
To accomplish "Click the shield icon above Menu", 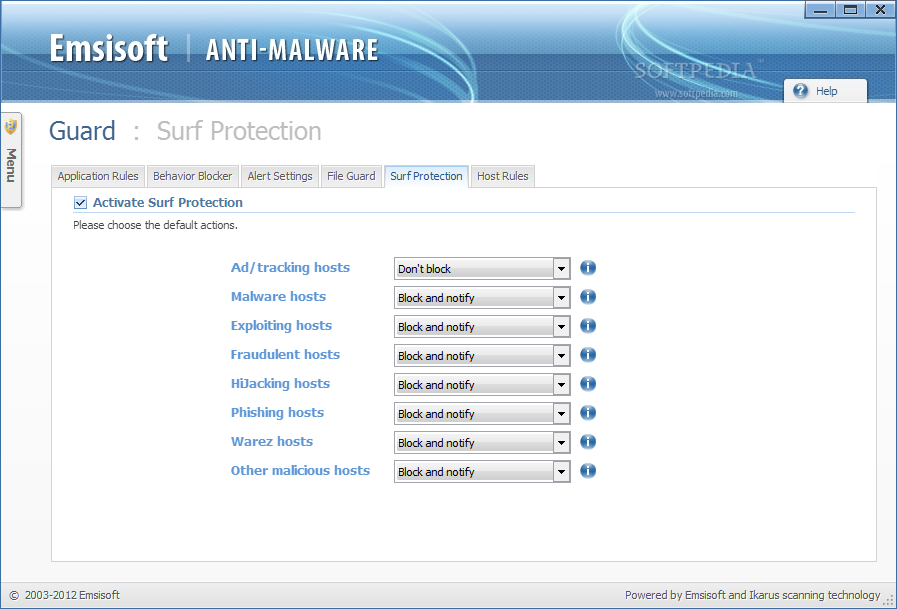I will [x=11, y=127].
